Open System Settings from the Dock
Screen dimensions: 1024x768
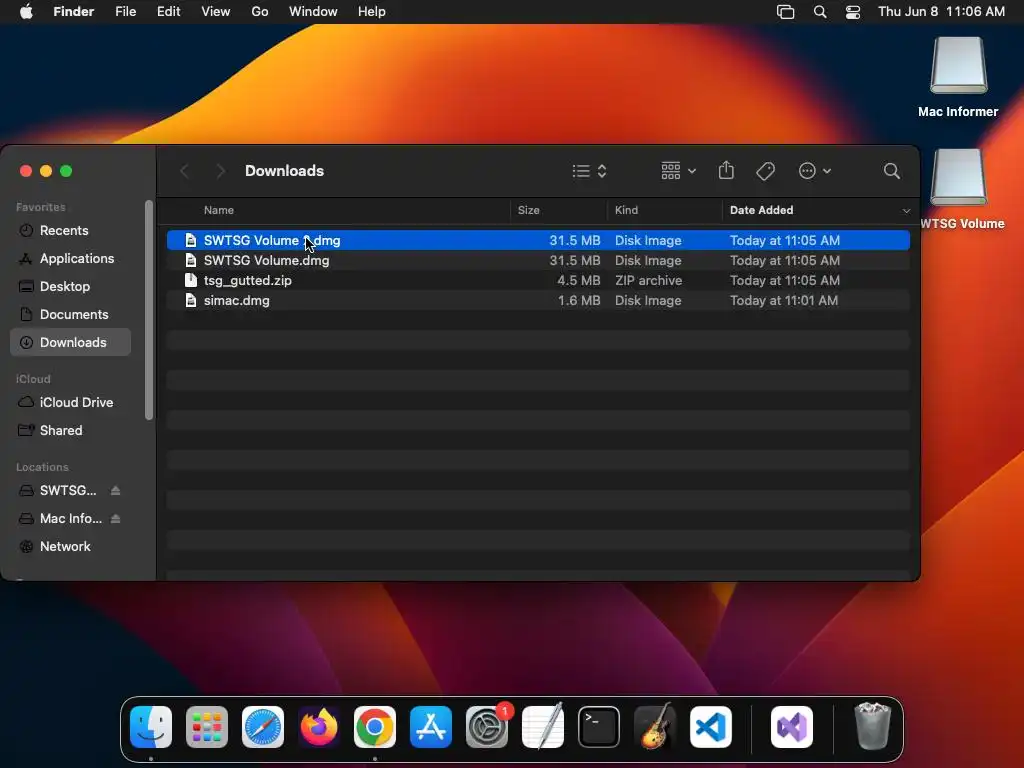click(487, 727)
